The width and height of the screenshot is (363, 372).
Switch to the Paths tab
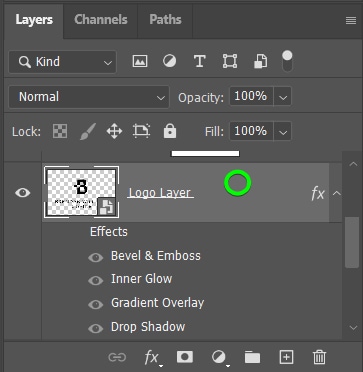[165, 20]
